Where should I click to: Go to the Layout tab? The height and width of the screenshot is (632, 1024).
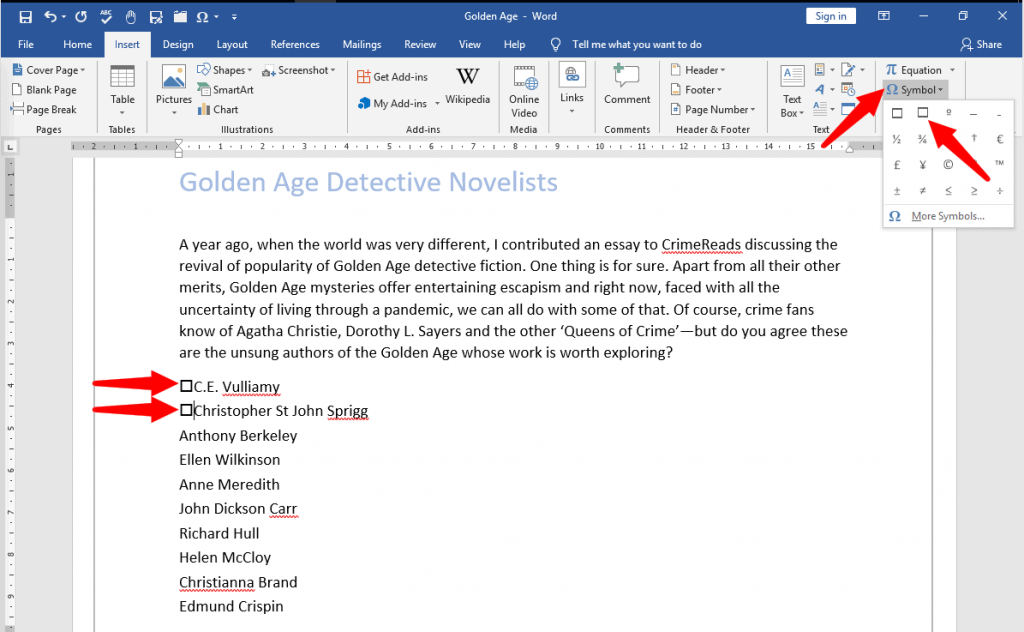click(x=232, y=44)
